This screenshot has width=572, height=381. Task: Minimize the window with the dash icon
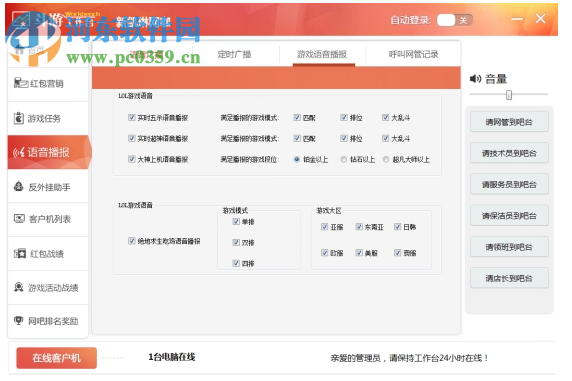point(517,19)
